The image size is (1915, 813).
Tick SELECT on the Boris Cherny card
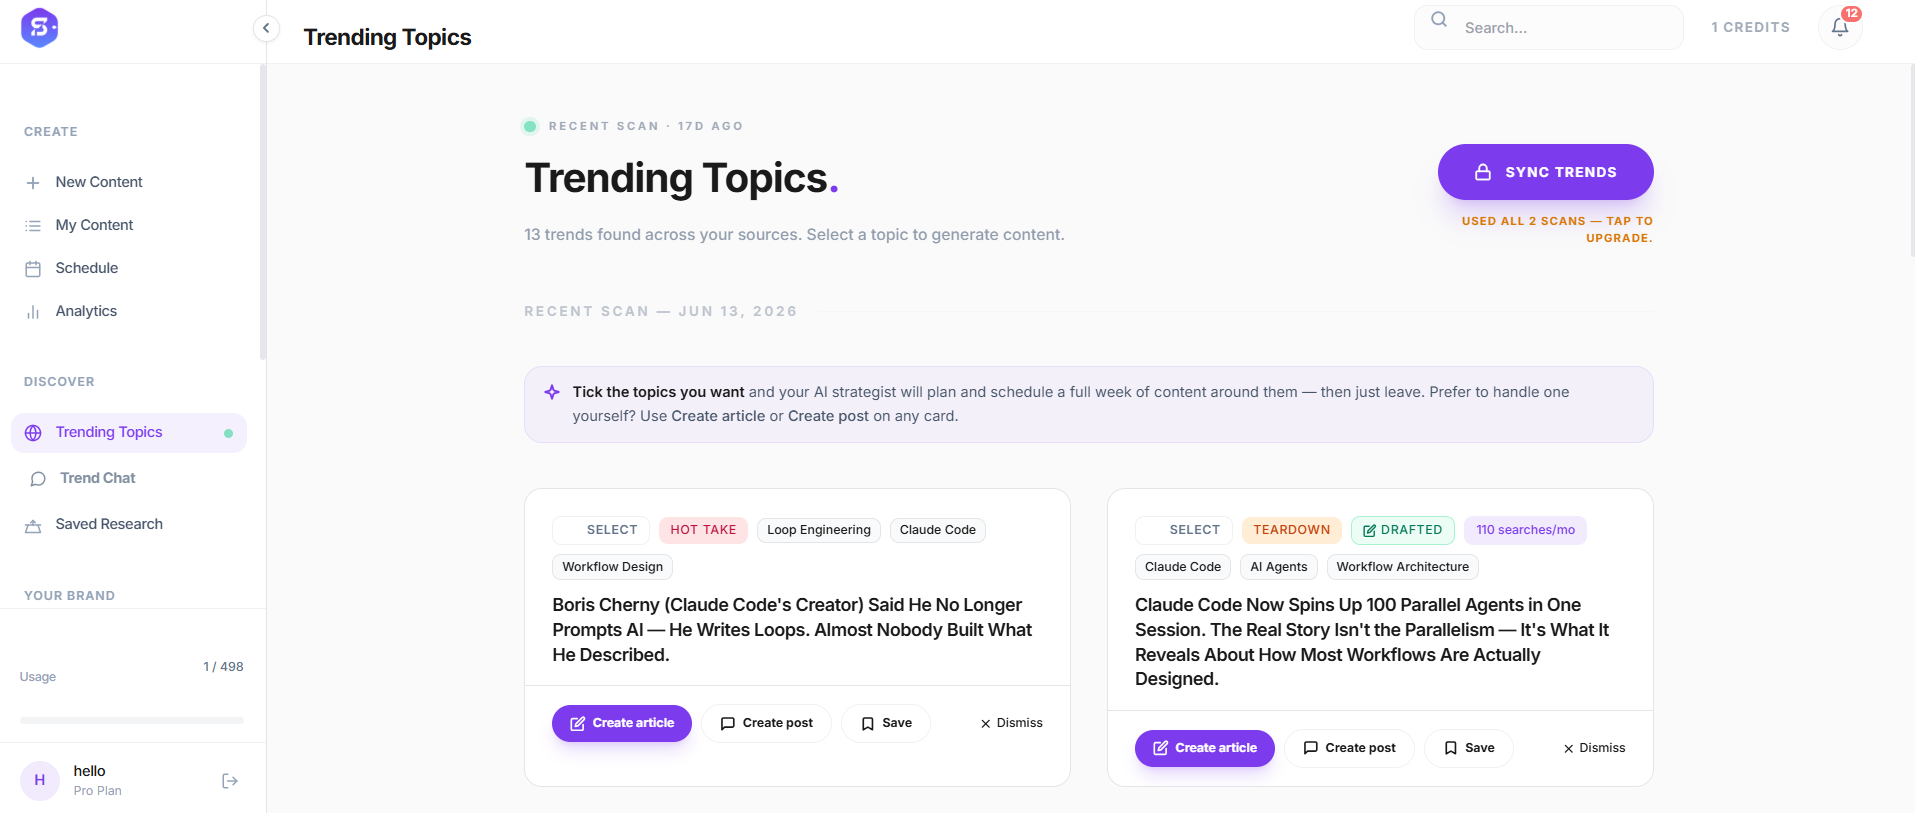(x=601, y=530)
